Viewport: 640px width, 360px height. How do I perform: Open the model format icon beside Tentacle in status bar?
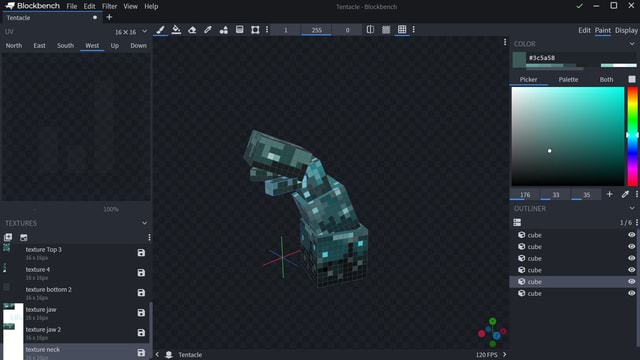tap(169, 354)
